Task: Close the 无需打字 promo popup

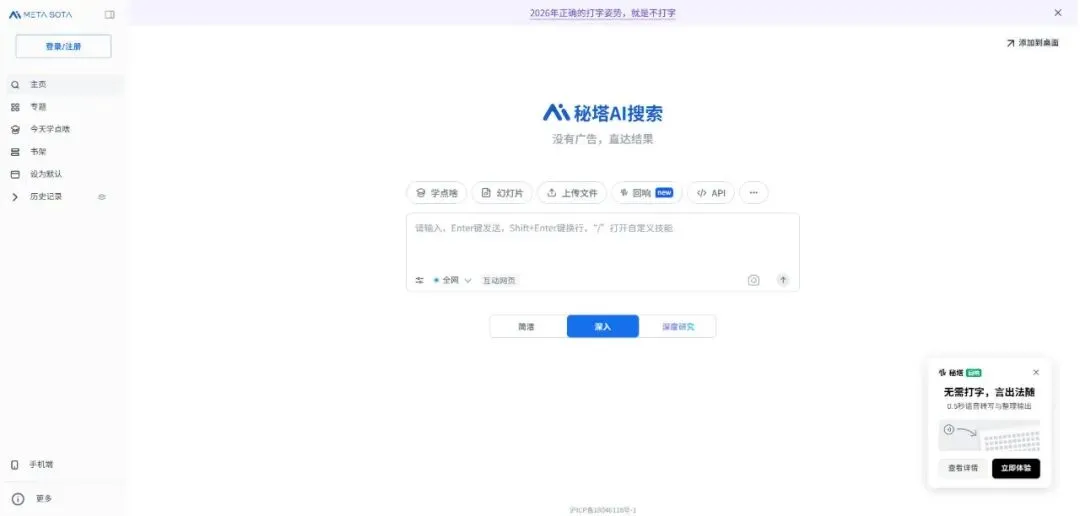Action: [1036, 372]
